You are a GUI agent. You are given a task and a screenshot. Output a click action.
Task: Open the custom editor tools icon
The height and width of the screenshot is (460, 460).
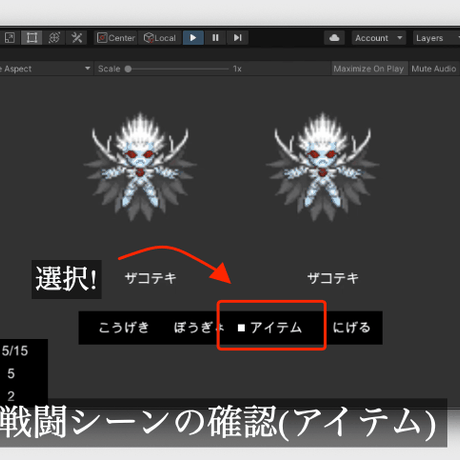pyautogui.click(x=77, y=38)
